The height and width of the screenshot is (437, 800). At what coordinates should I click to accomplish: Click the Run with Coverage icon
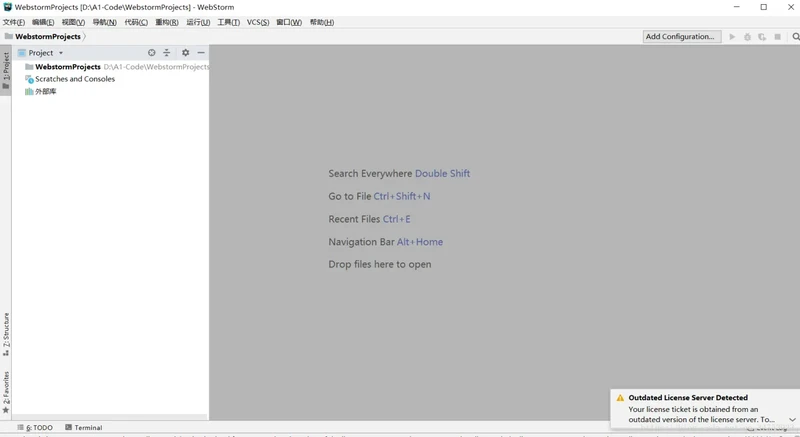(x=762, y=37)
